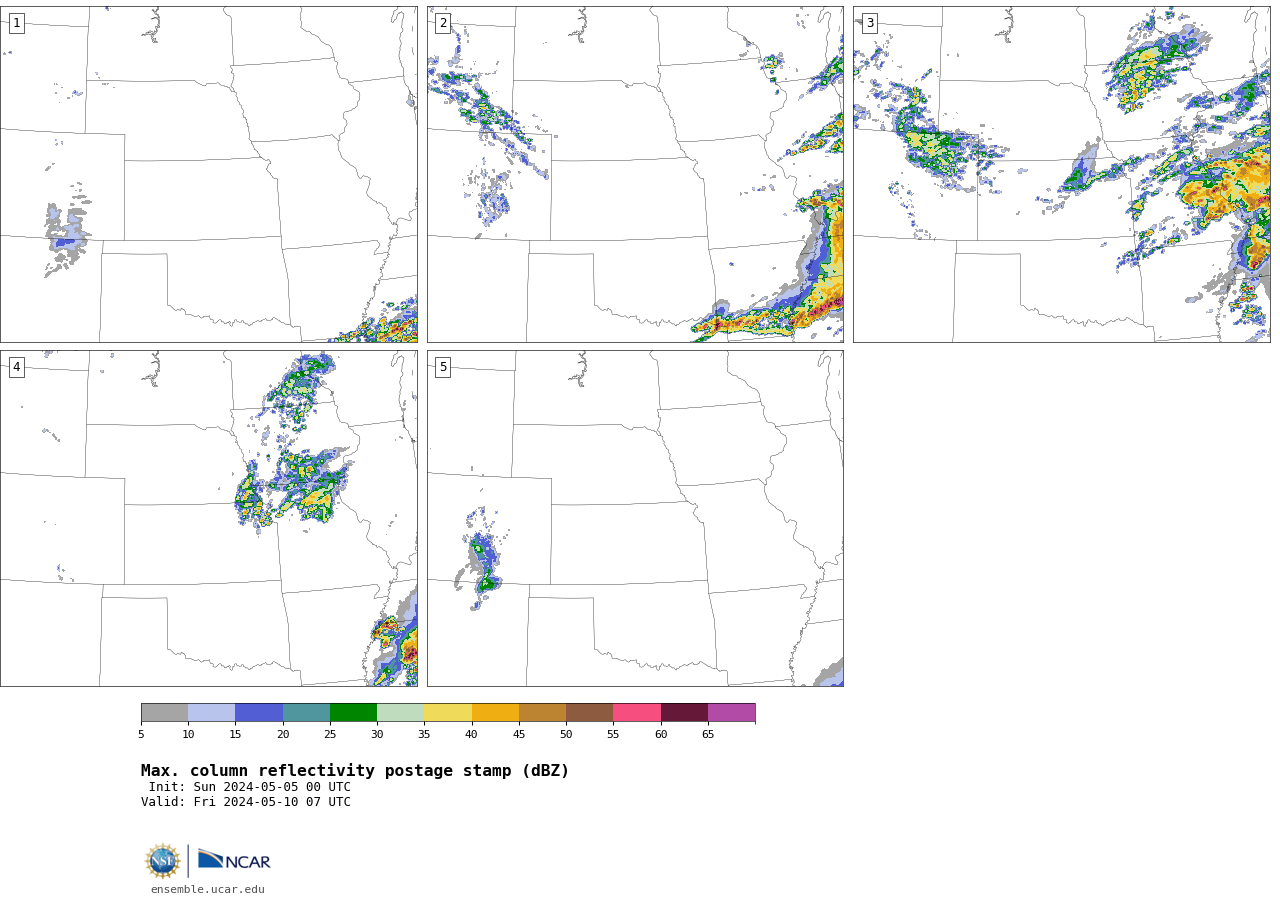The width and height of the screenshot is (1280, 901).
Task: Click the brown 50-55 dBZ swatch
Action: coord(590,713)
